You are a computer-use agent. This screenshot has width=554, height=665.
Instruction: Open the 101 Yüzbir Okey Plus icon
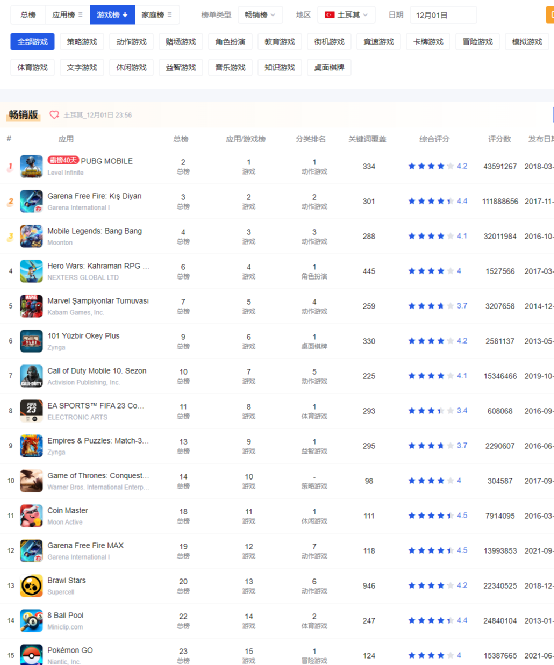click(x=31, y=341)
